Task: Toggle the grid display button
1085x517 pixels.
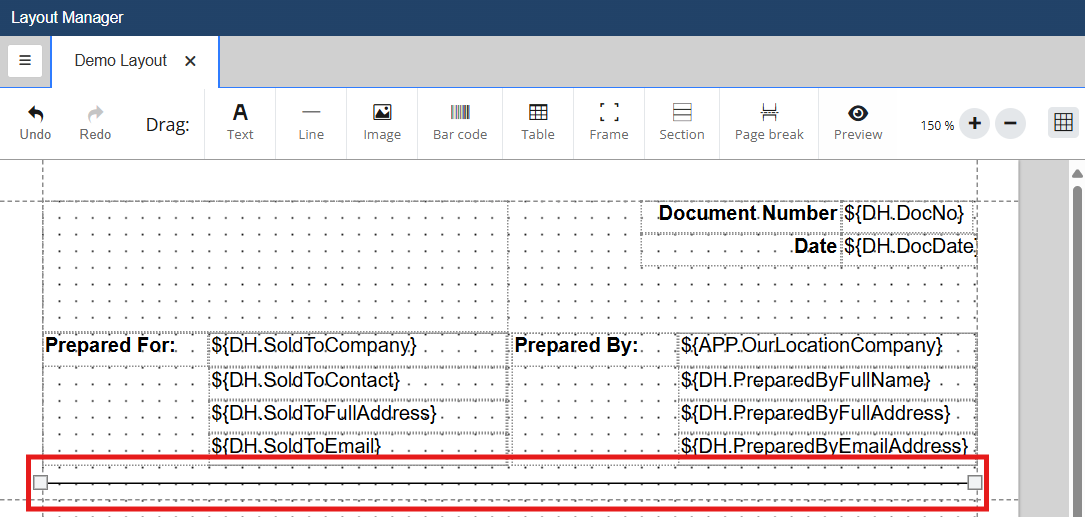Action: point(1063,123)
